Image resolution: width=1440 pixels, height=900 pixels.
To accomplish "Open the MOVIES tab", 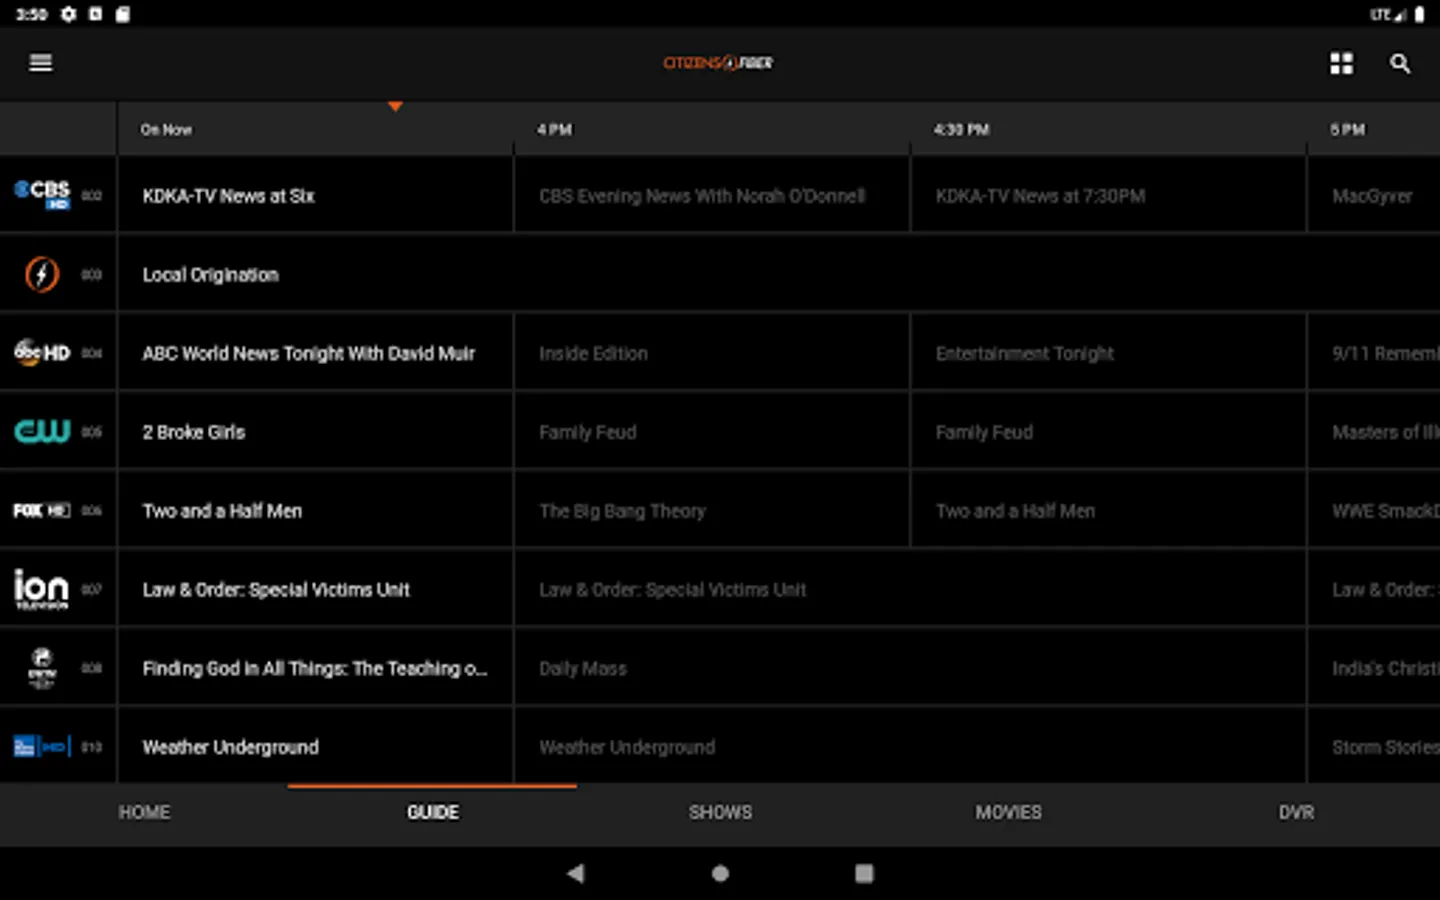I will pos(1008,812).
